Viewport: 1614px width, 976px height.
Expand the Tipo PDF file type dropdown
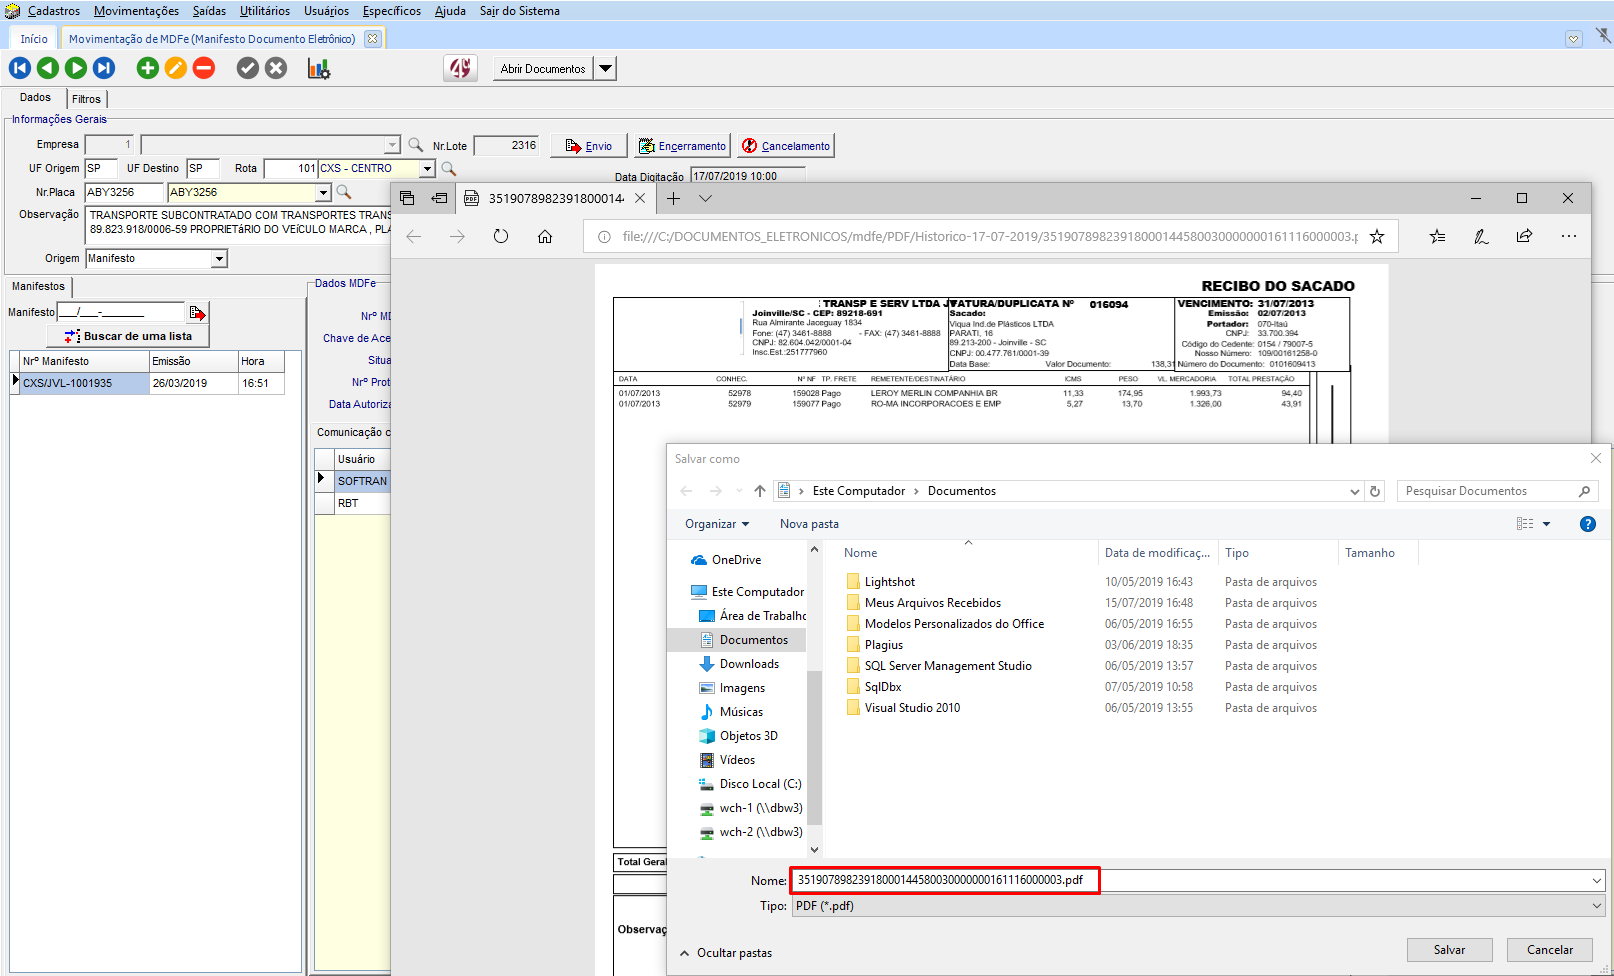coord(1596,906)
